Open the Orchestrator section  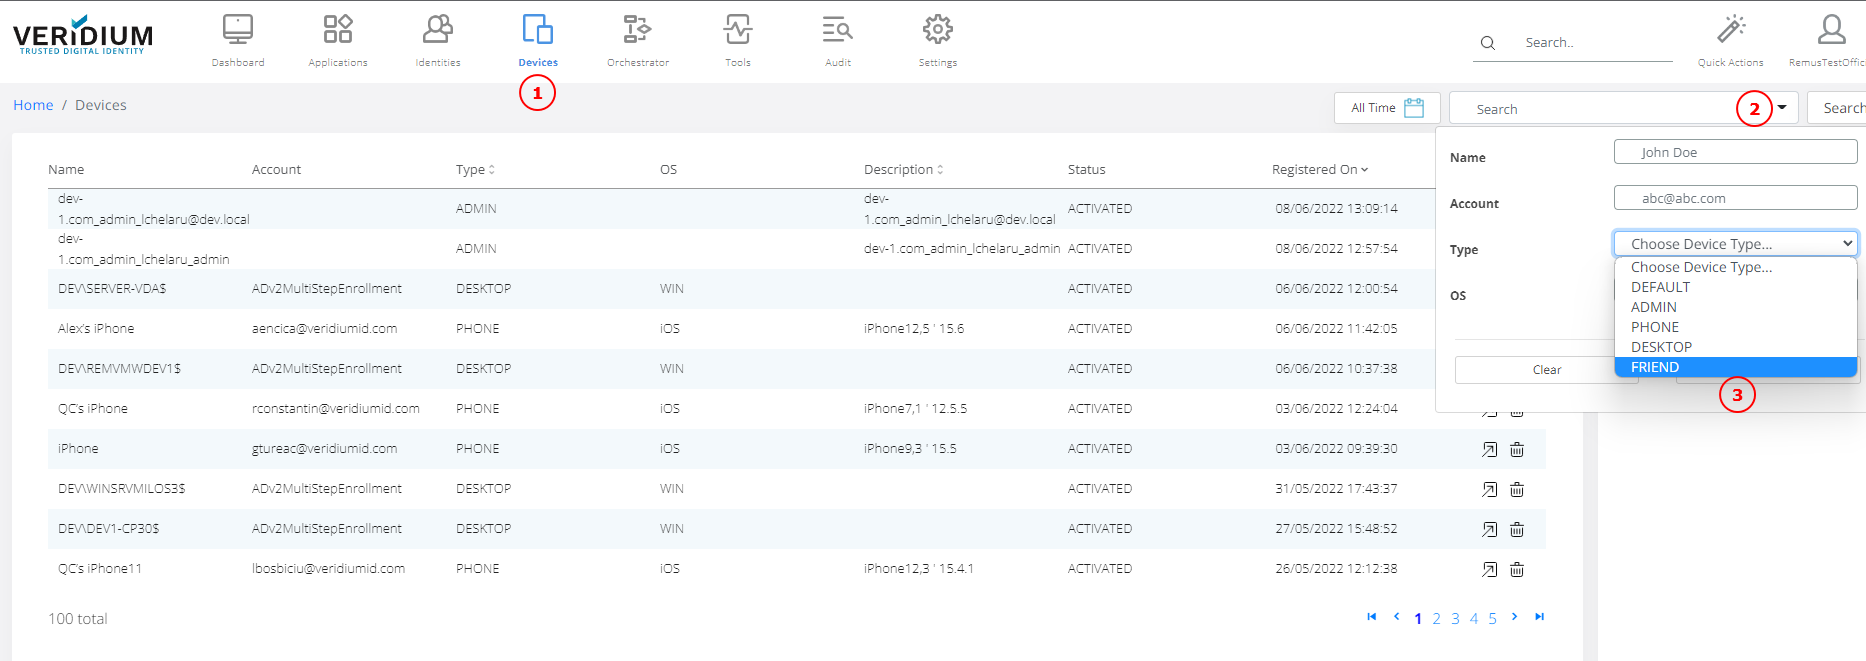tap(637, 40)
